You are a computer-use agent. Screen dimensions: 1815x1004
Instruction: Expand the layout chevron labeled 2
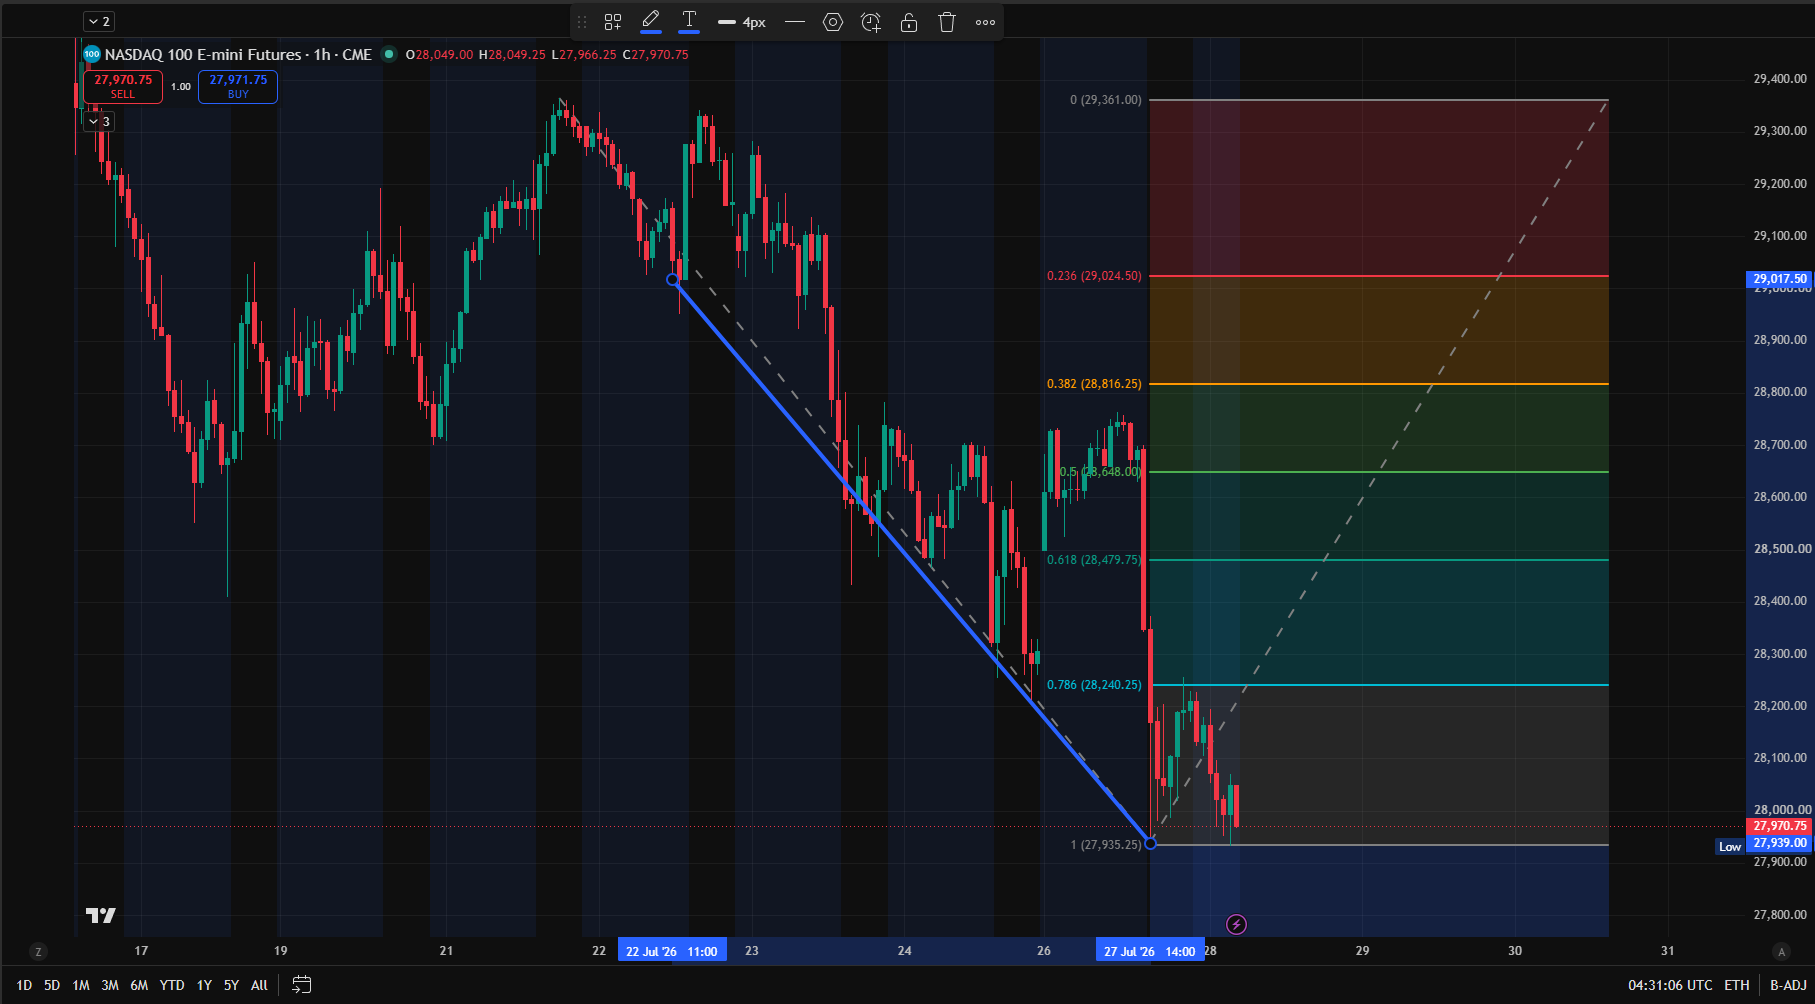[x=98, y=21]
